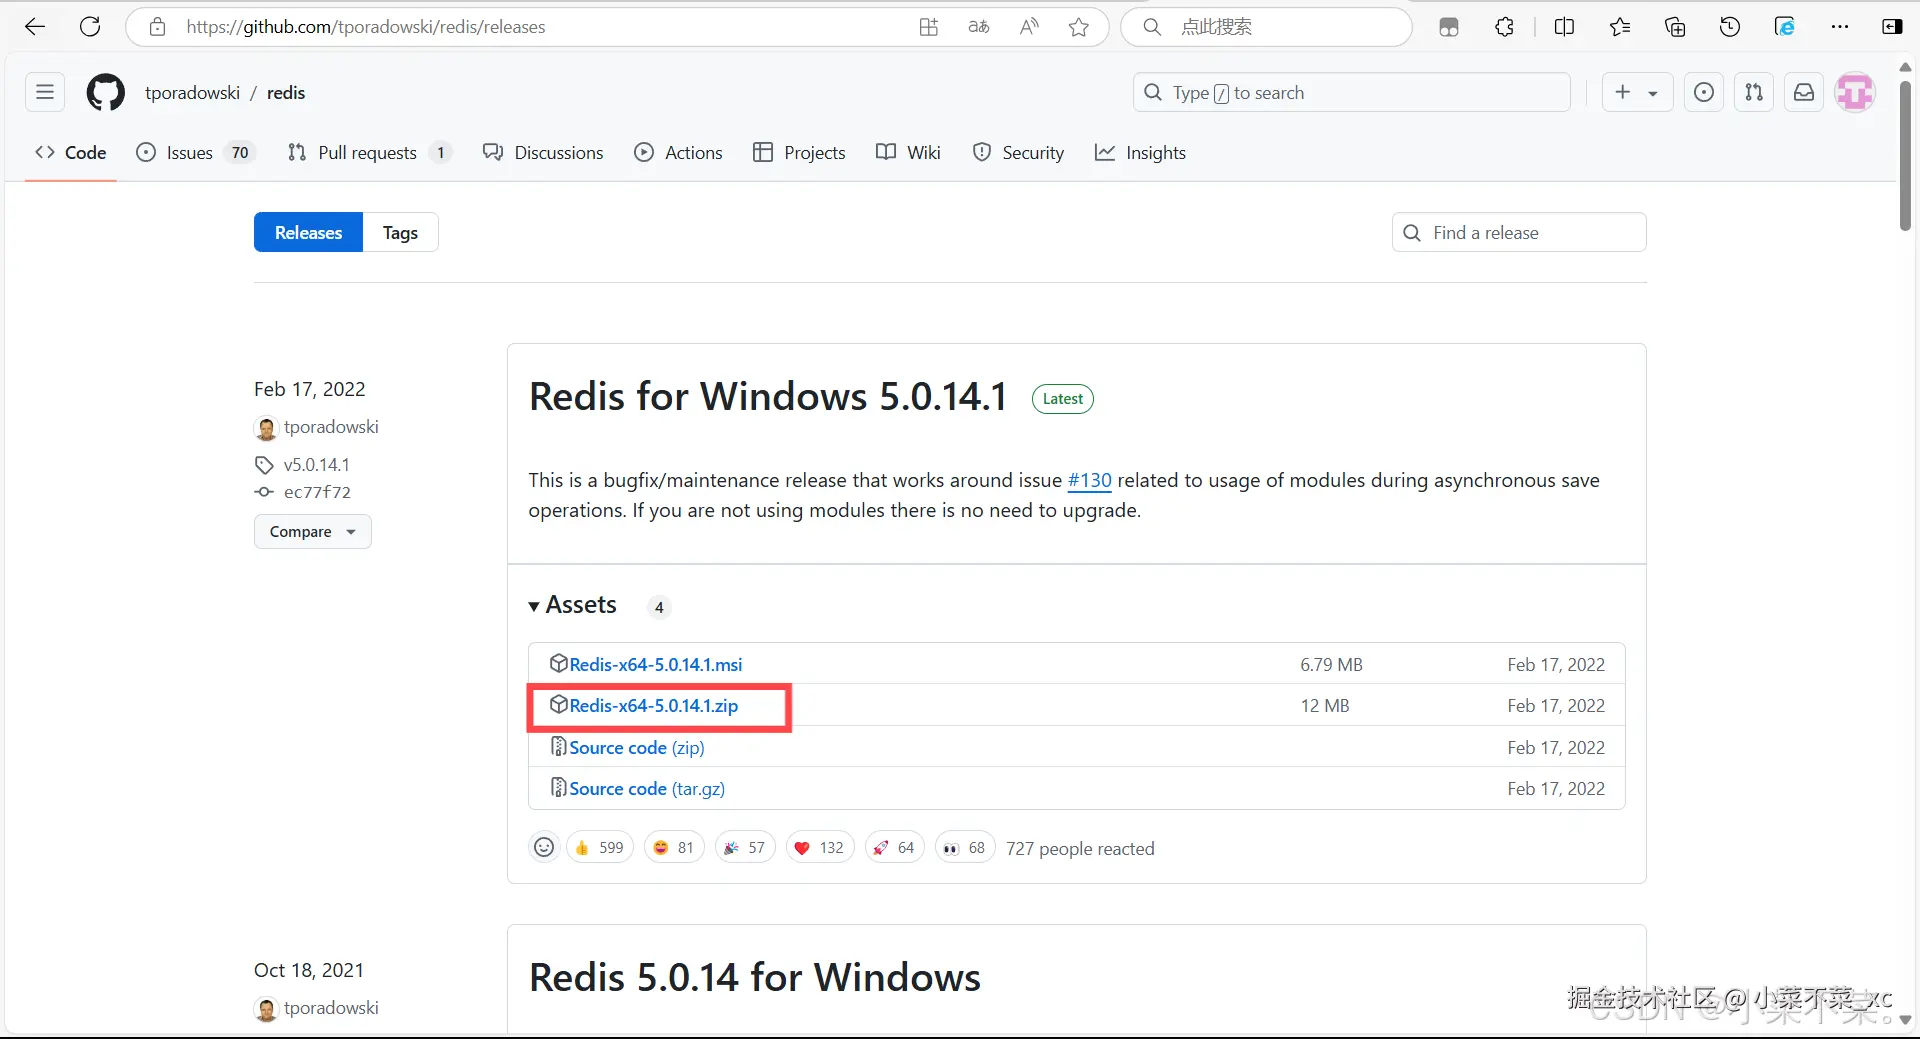Screen dimensions: 1920x1039
Task: Open GitHub hamburger navigation menu
Action: pos(45,92)
